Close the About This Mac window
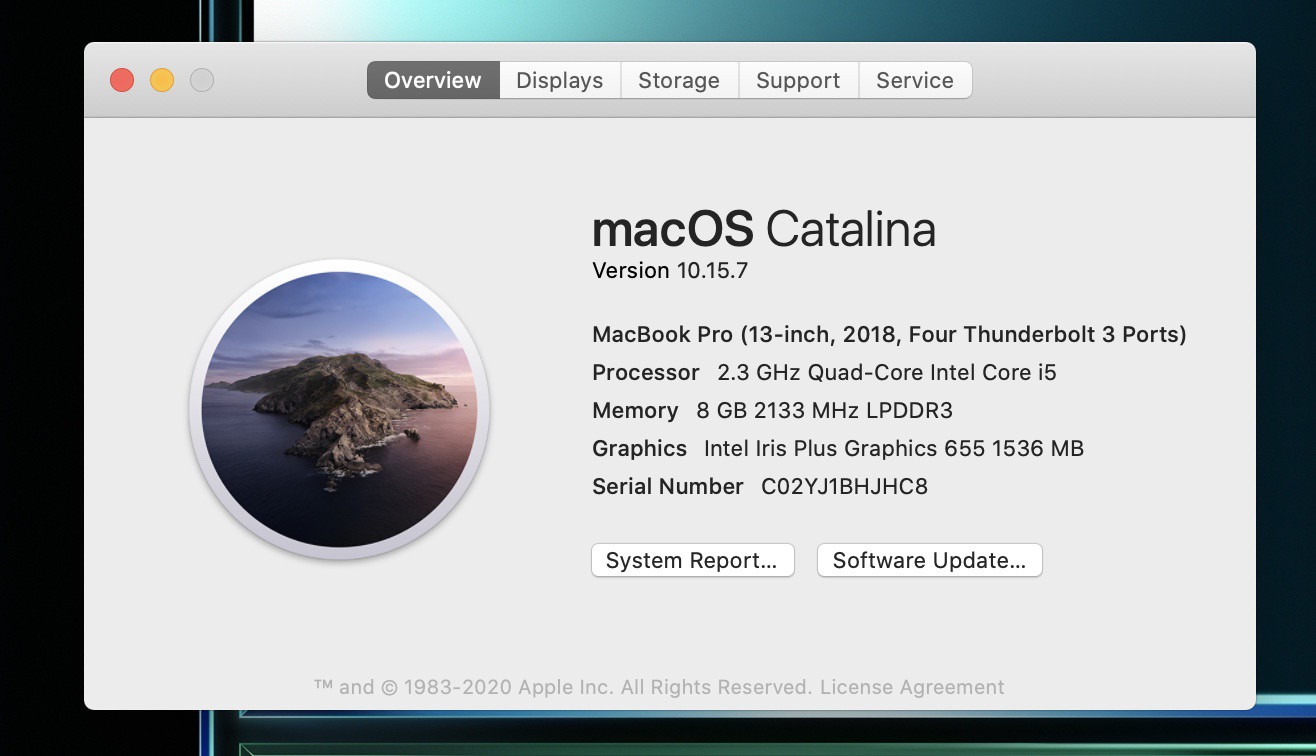Image resolution: width=1316 pixels, height=756 pixels. [122, 80]
